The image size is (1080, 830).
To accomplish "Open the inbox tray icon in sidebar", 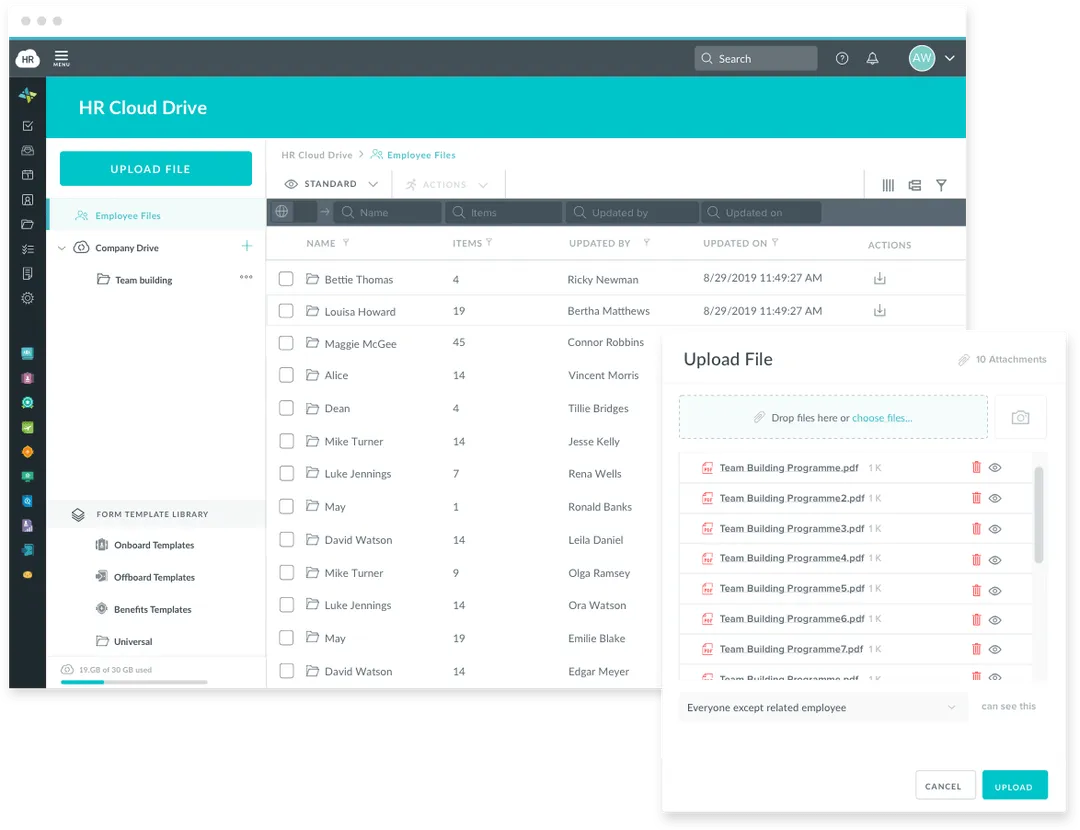I will (x=28, y=150).
